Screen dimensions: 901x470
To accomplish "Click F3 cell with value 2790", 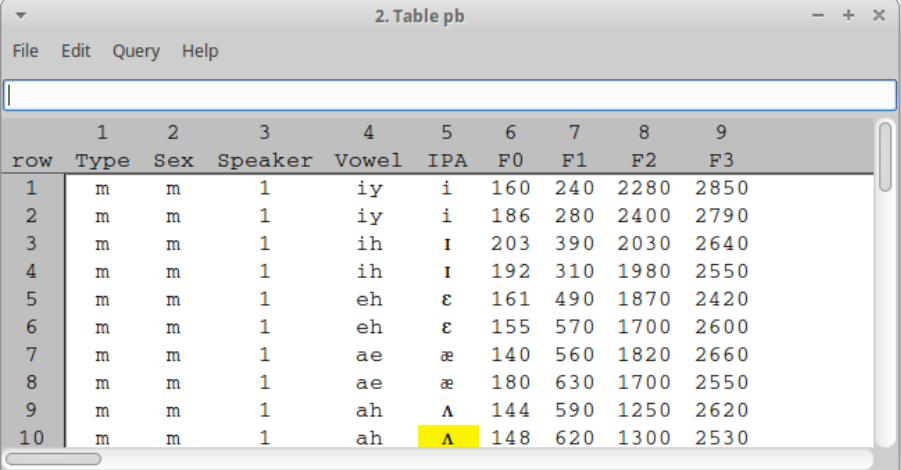I will click(721, 215).
